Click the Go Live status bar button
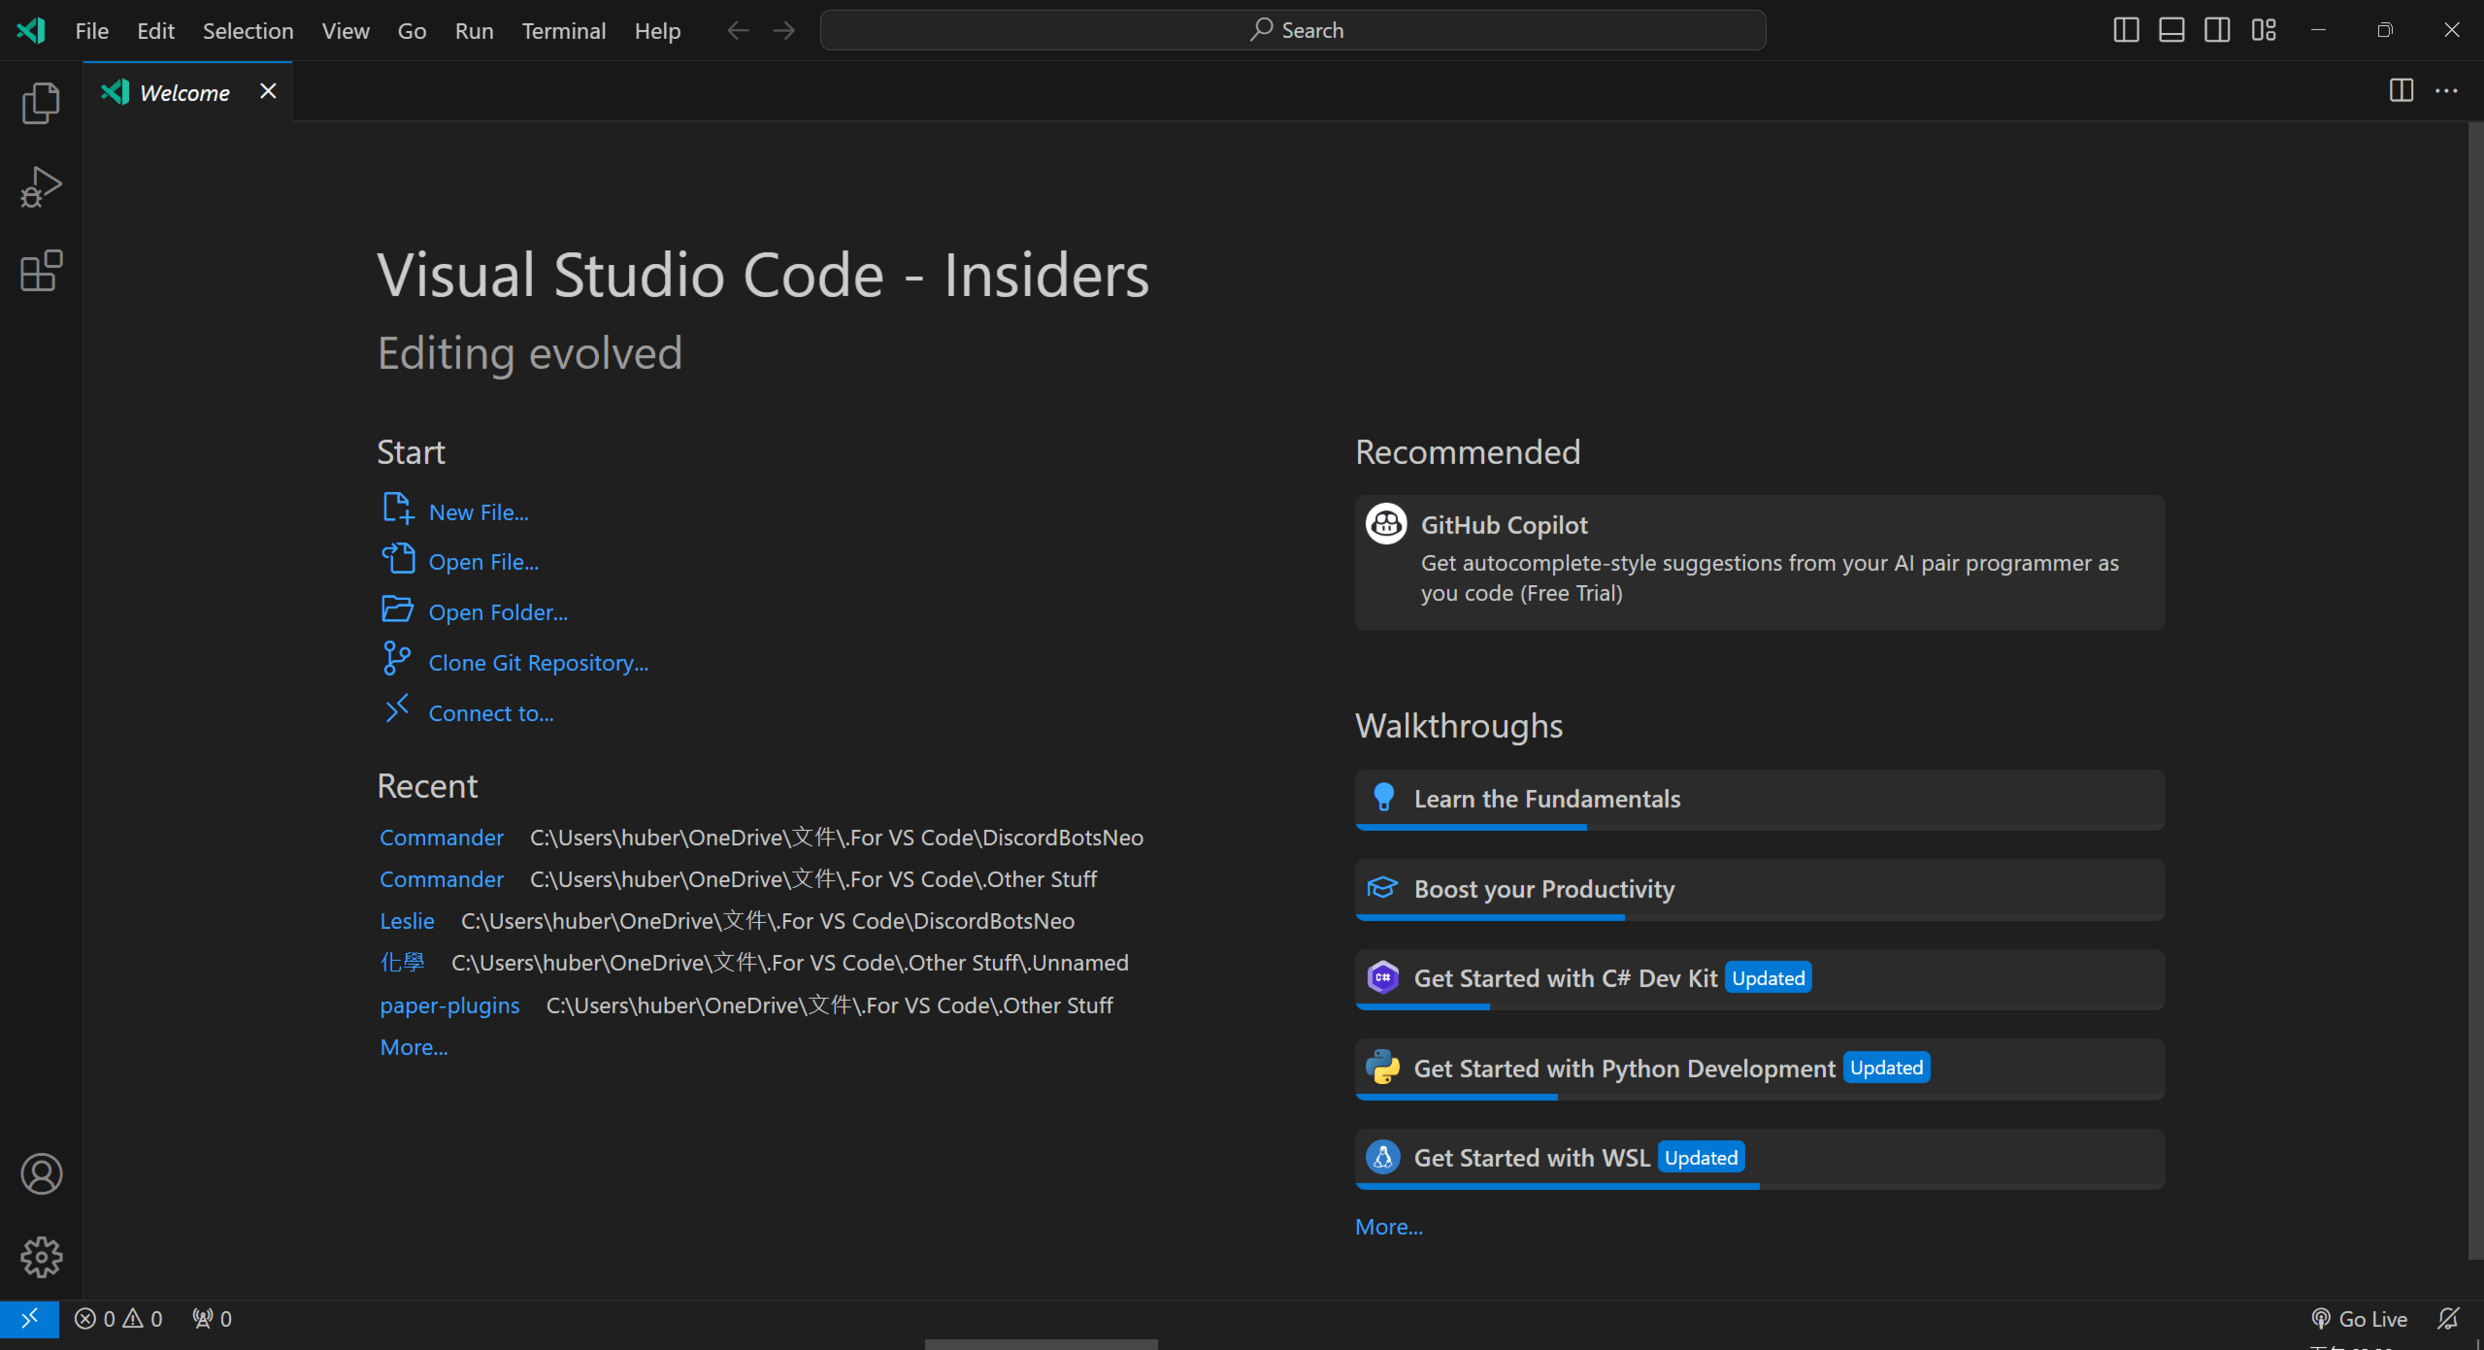This screenshot has width=2484, height=1350. (2360, 1319)
